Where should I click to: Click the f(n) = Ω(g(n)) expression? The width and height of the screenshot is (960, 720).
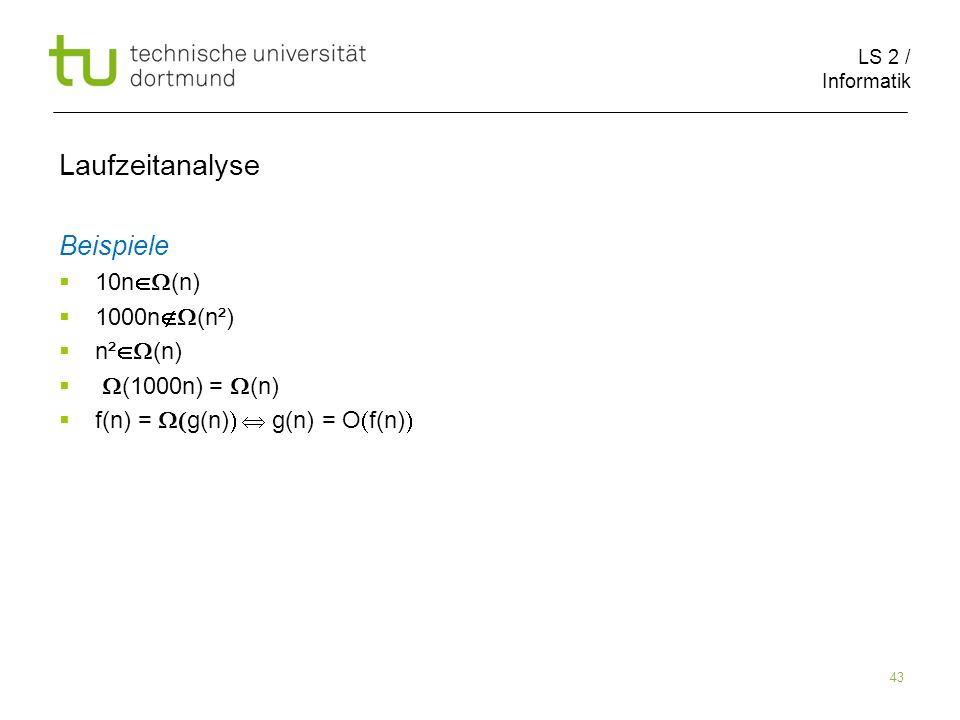(x=166, y=421)
